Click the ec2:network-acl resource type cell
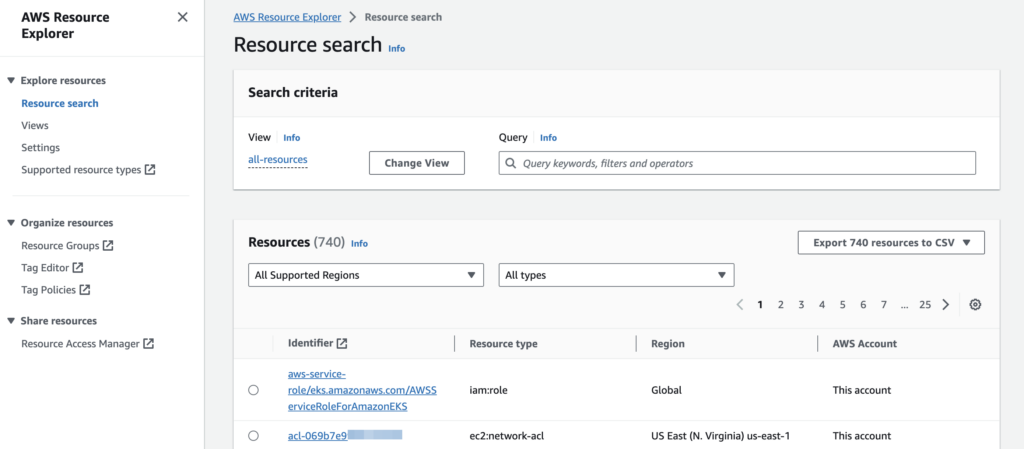 pyautogui.click(x=506, y=436)
